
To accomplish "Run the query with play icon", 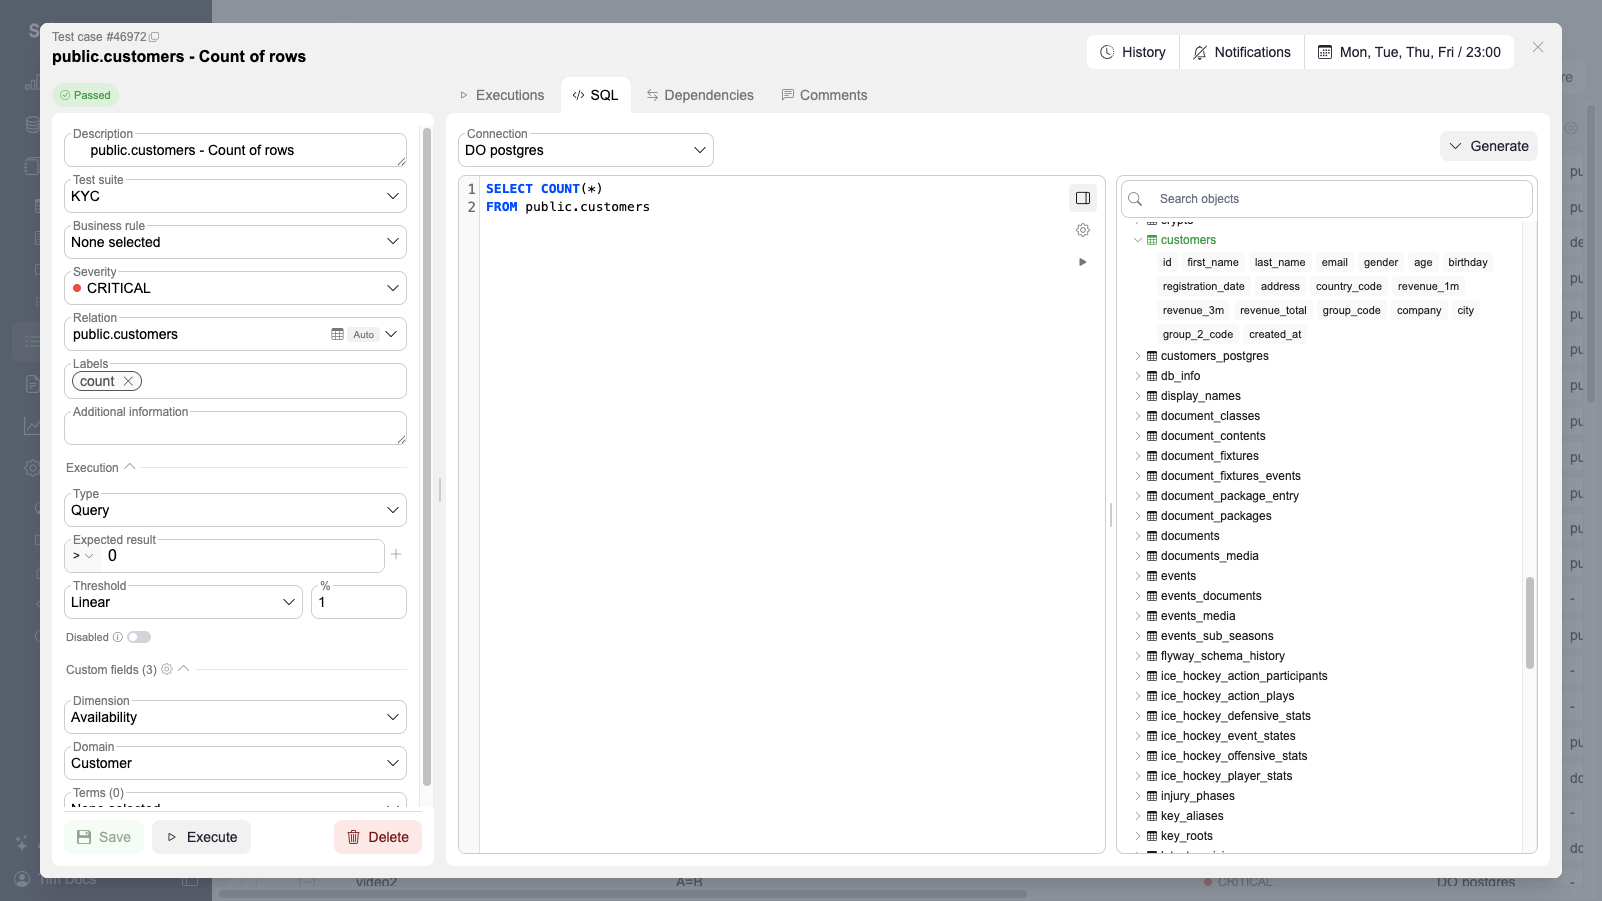I will [1083, 262].
